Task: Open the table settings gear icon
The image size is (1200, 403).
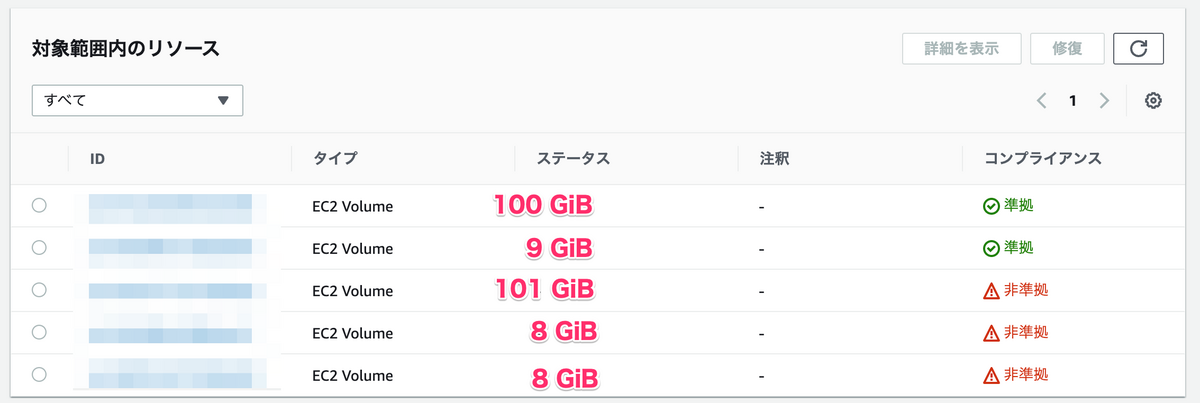Action: [x=1153, y=100]
